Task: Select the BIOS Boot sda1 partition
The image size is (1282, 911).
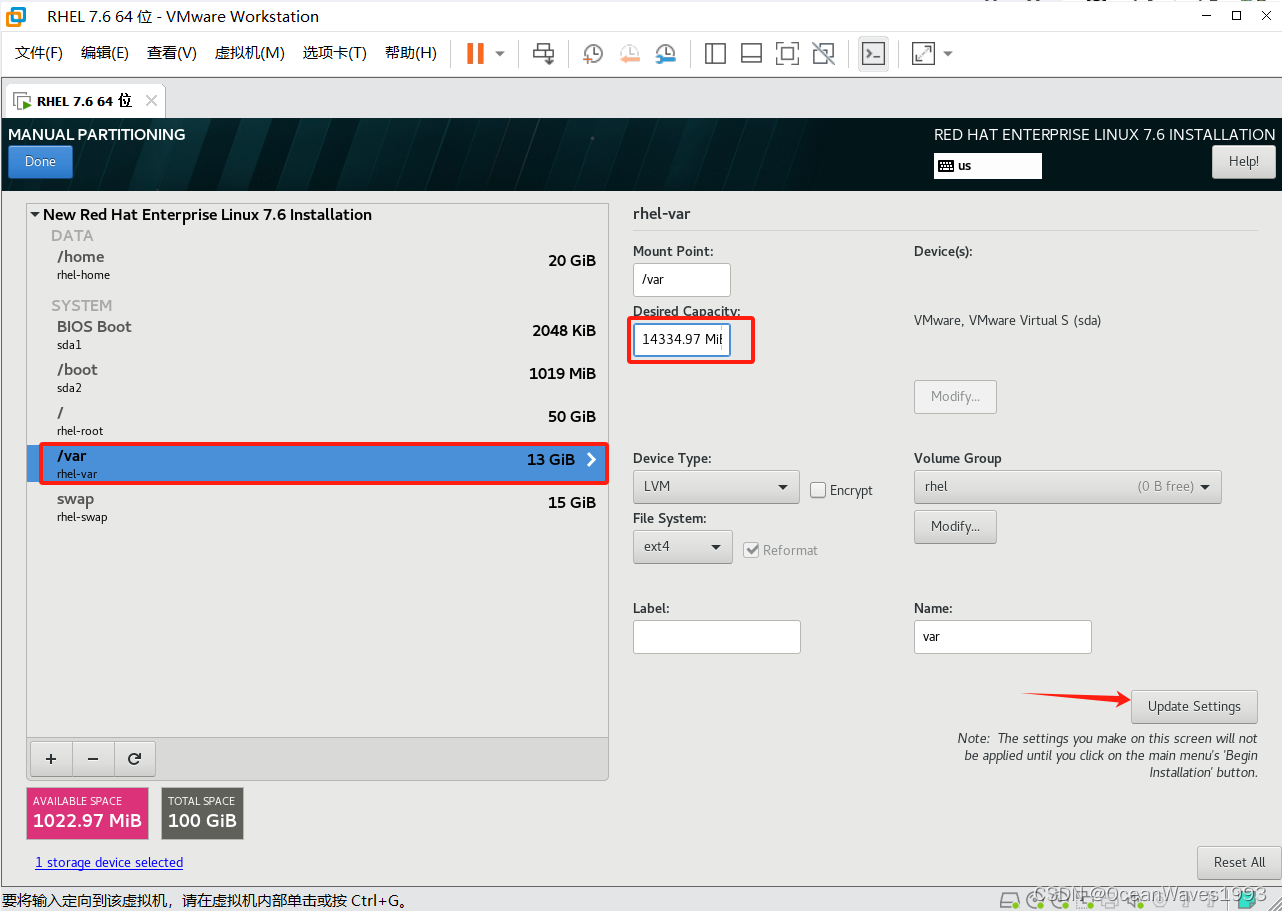Action: pos(317,335)
